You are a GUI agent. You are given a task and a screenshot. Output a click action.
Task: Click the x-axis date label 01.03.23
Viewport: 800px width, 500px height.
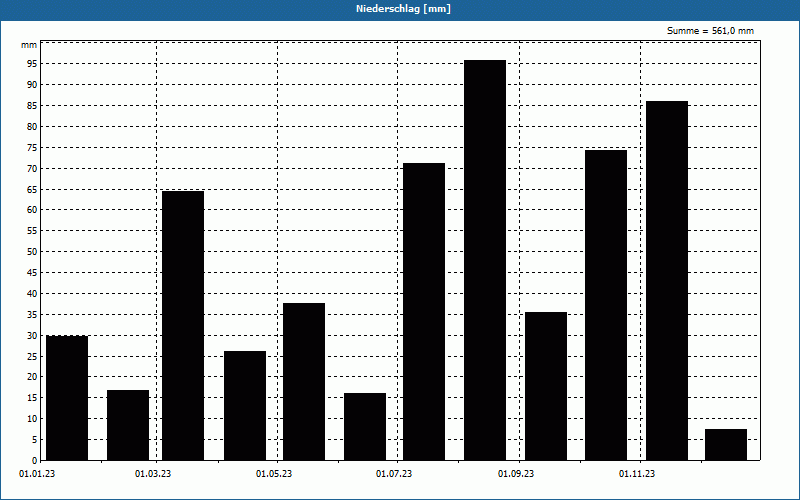pyautogui.click(x=153, y=474)
